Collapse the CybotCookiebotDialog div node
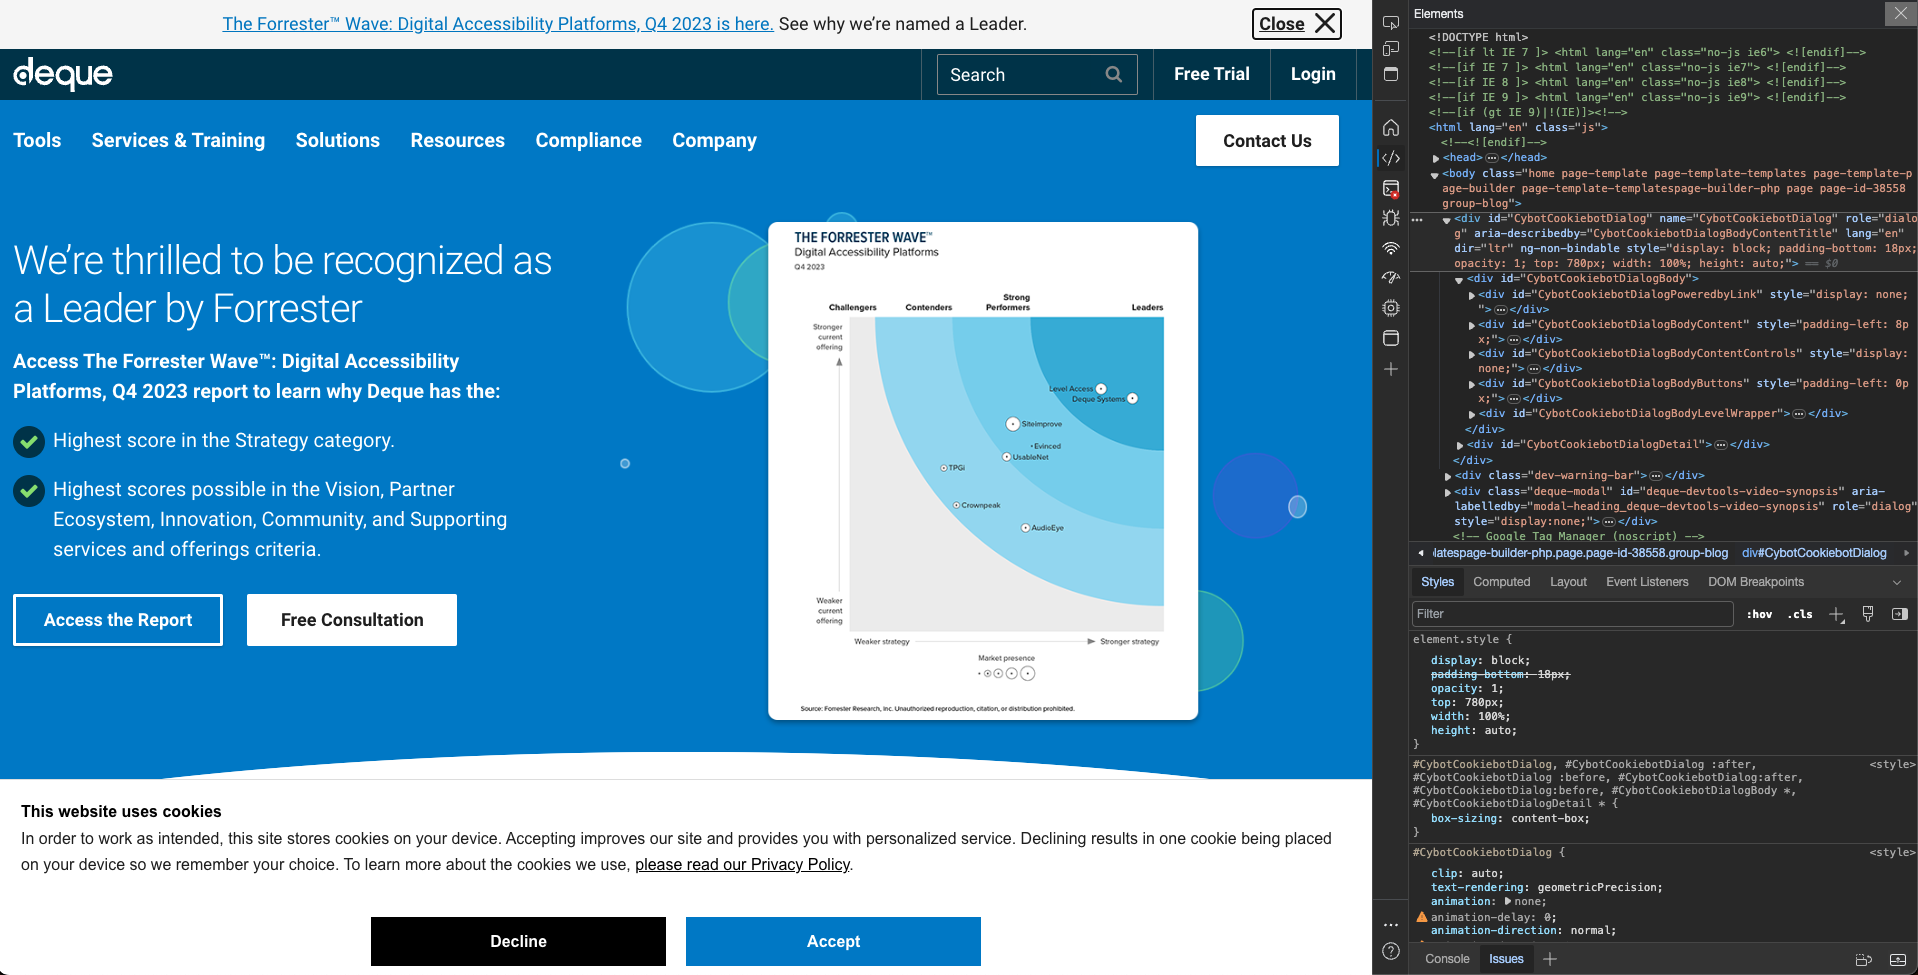Screen dimensions: 1918x975 pyautogui.click(x=1447, y=219)
